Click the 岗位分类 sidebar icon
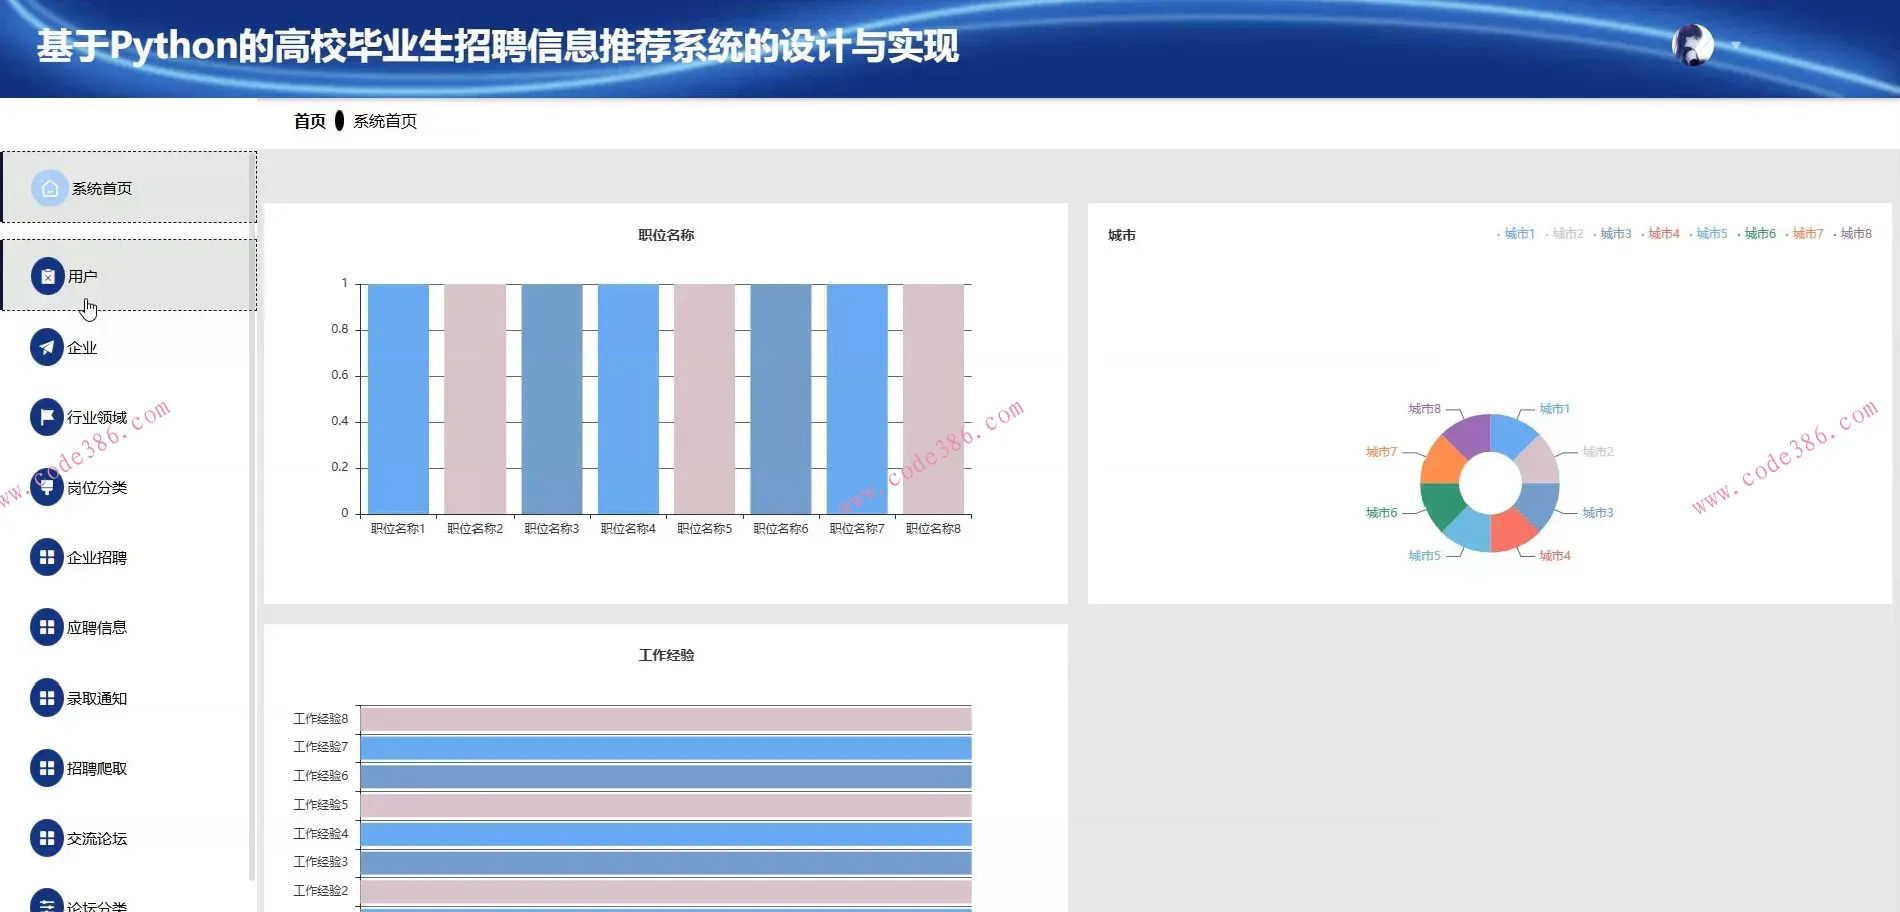Screen dimensions: 1900x912 (47, 487)
